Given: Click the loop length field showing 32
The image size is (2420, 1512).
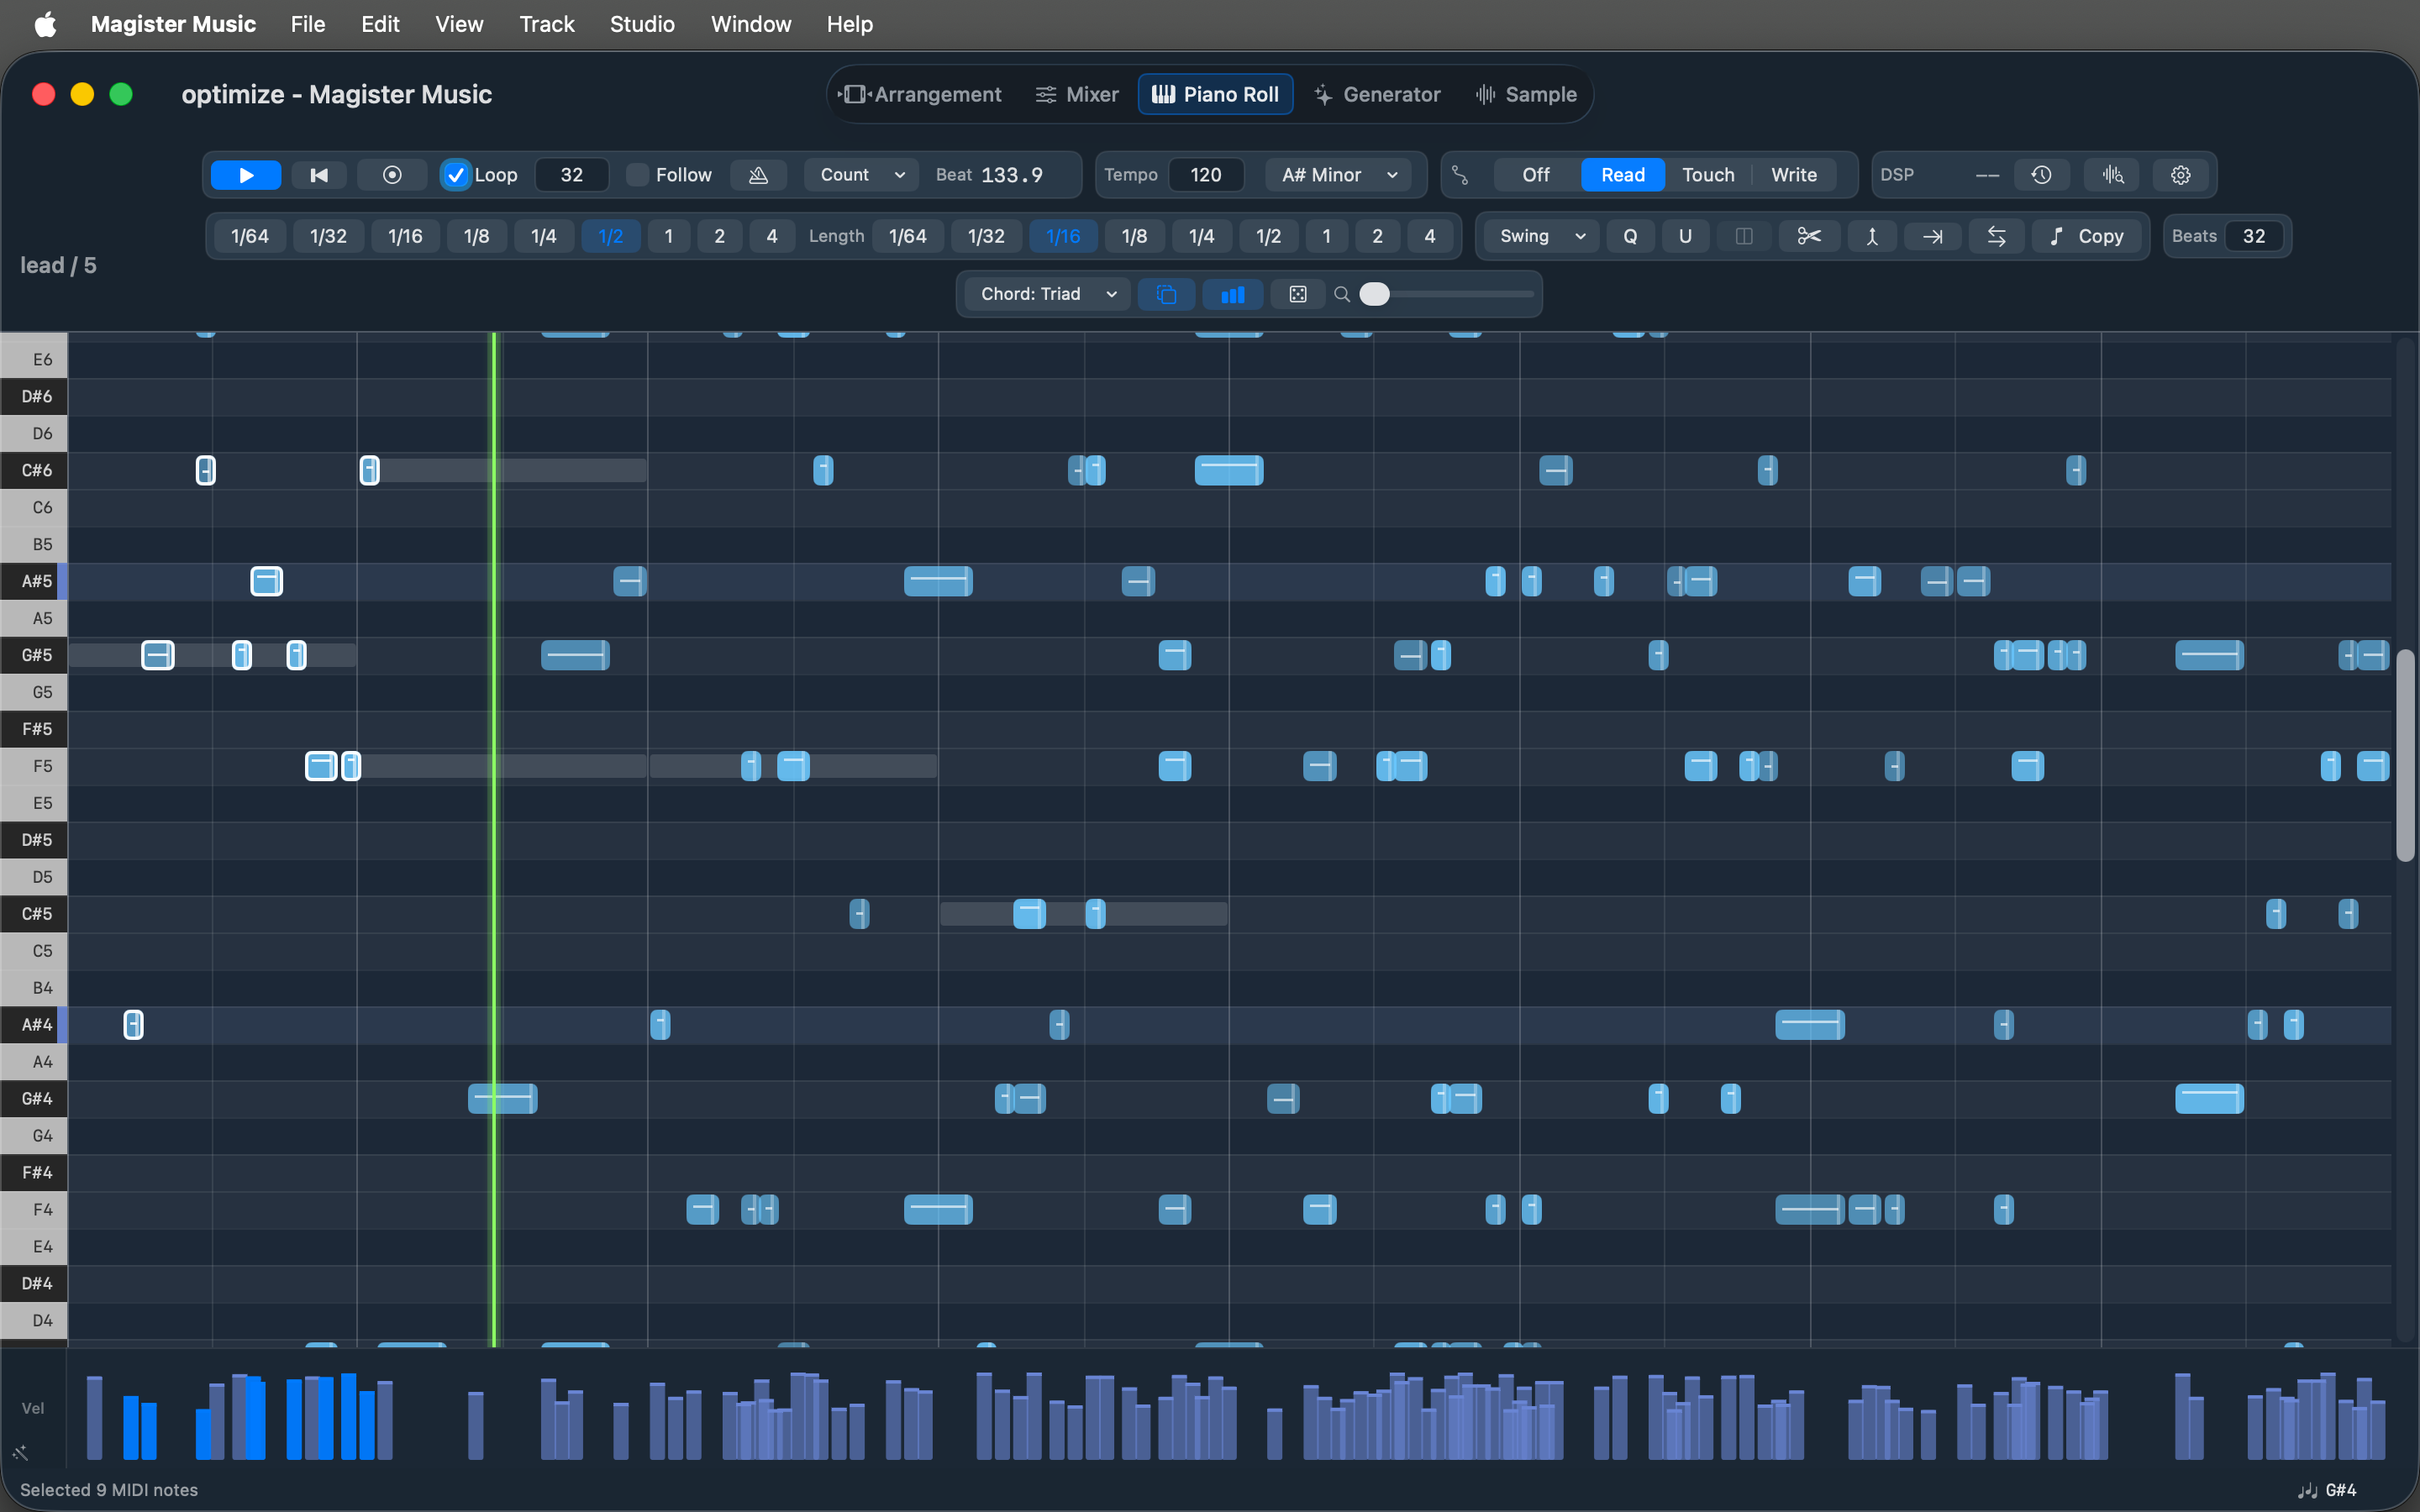Looking at the screenshot, I should point(571,175).
